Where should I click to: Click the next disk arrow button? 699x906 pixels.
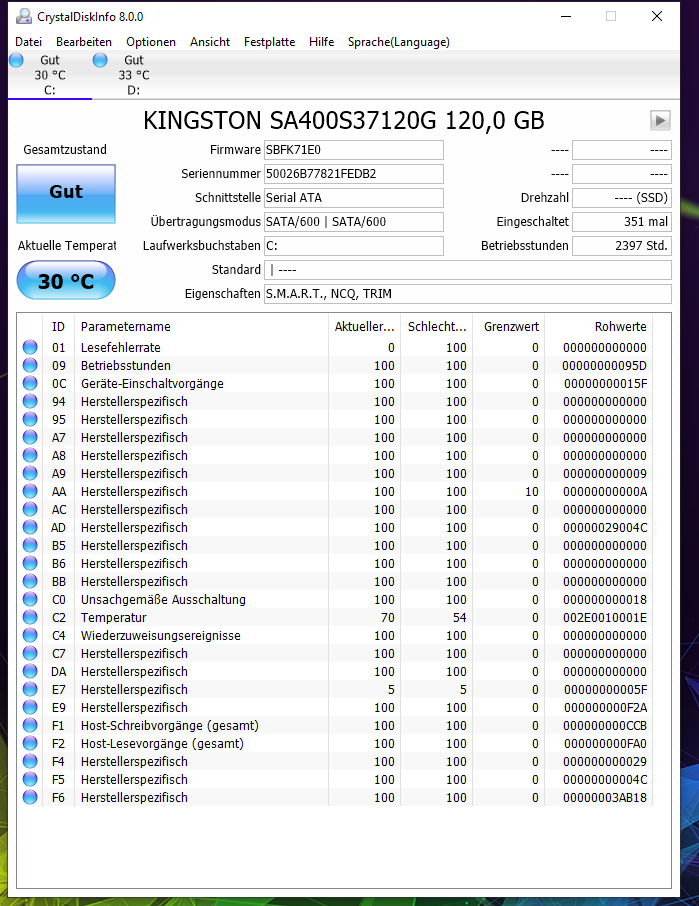[x=660, y=121]
